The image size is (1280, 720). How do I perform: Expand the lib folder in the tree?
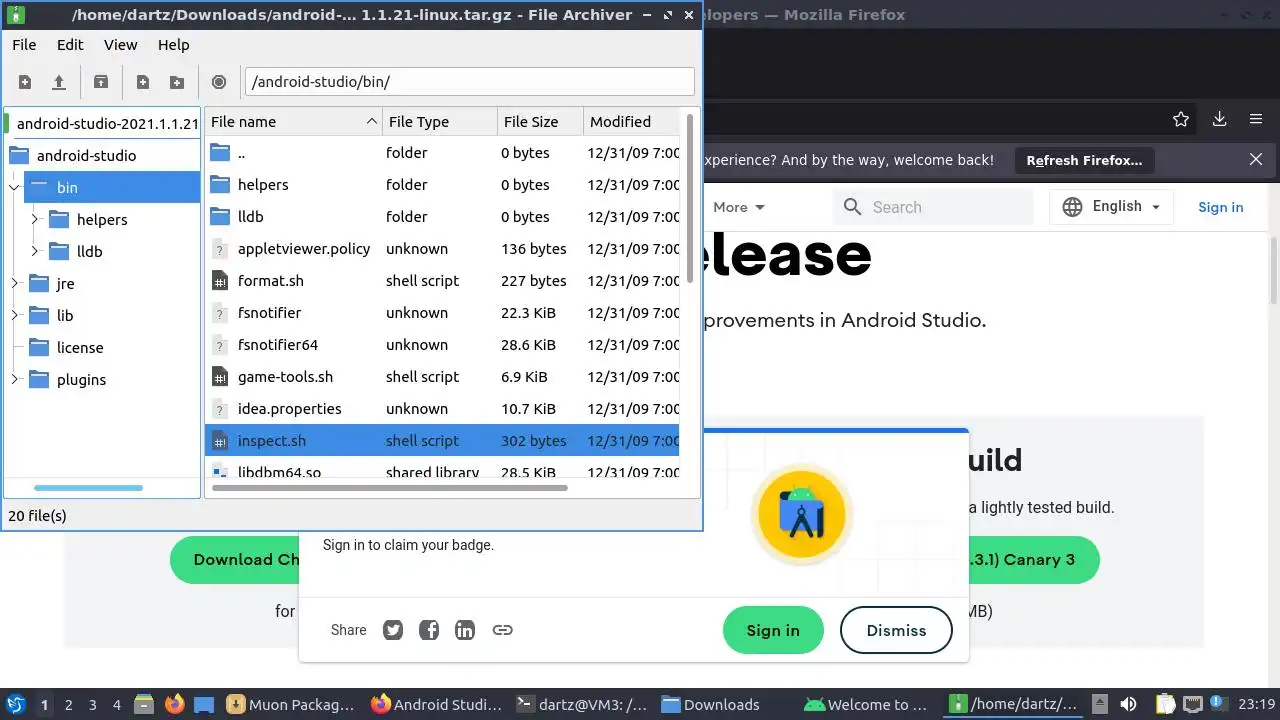tap(15, 316)
